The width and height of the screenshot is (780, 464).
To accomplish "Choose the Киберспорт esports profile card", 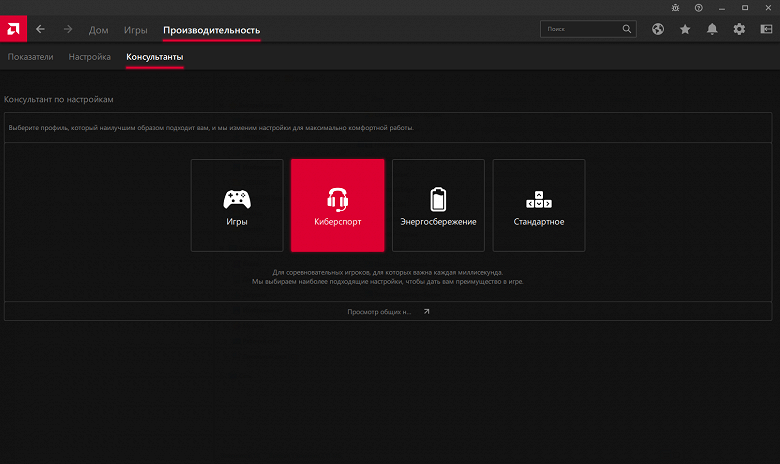I will pos(338,205).
